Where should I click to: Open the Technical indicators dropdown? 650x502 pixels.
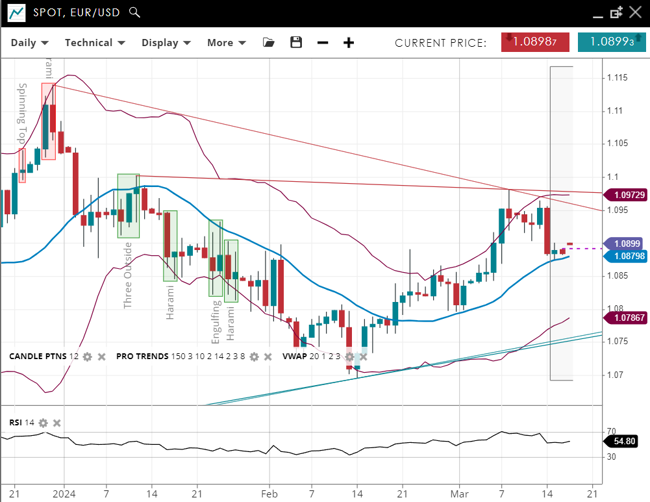click(94, 43)
